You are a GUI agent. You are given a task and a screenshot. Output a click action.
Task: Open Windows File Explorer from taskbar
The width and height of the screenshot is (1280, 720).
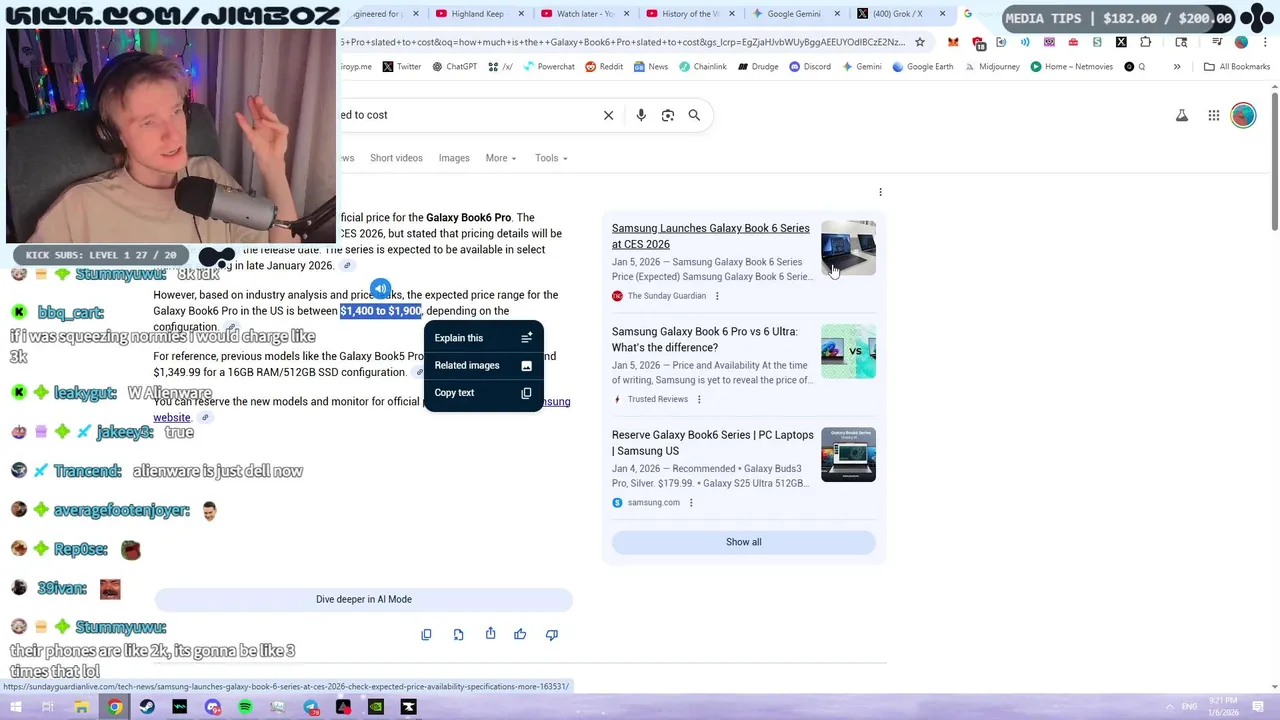coord(82,707)
